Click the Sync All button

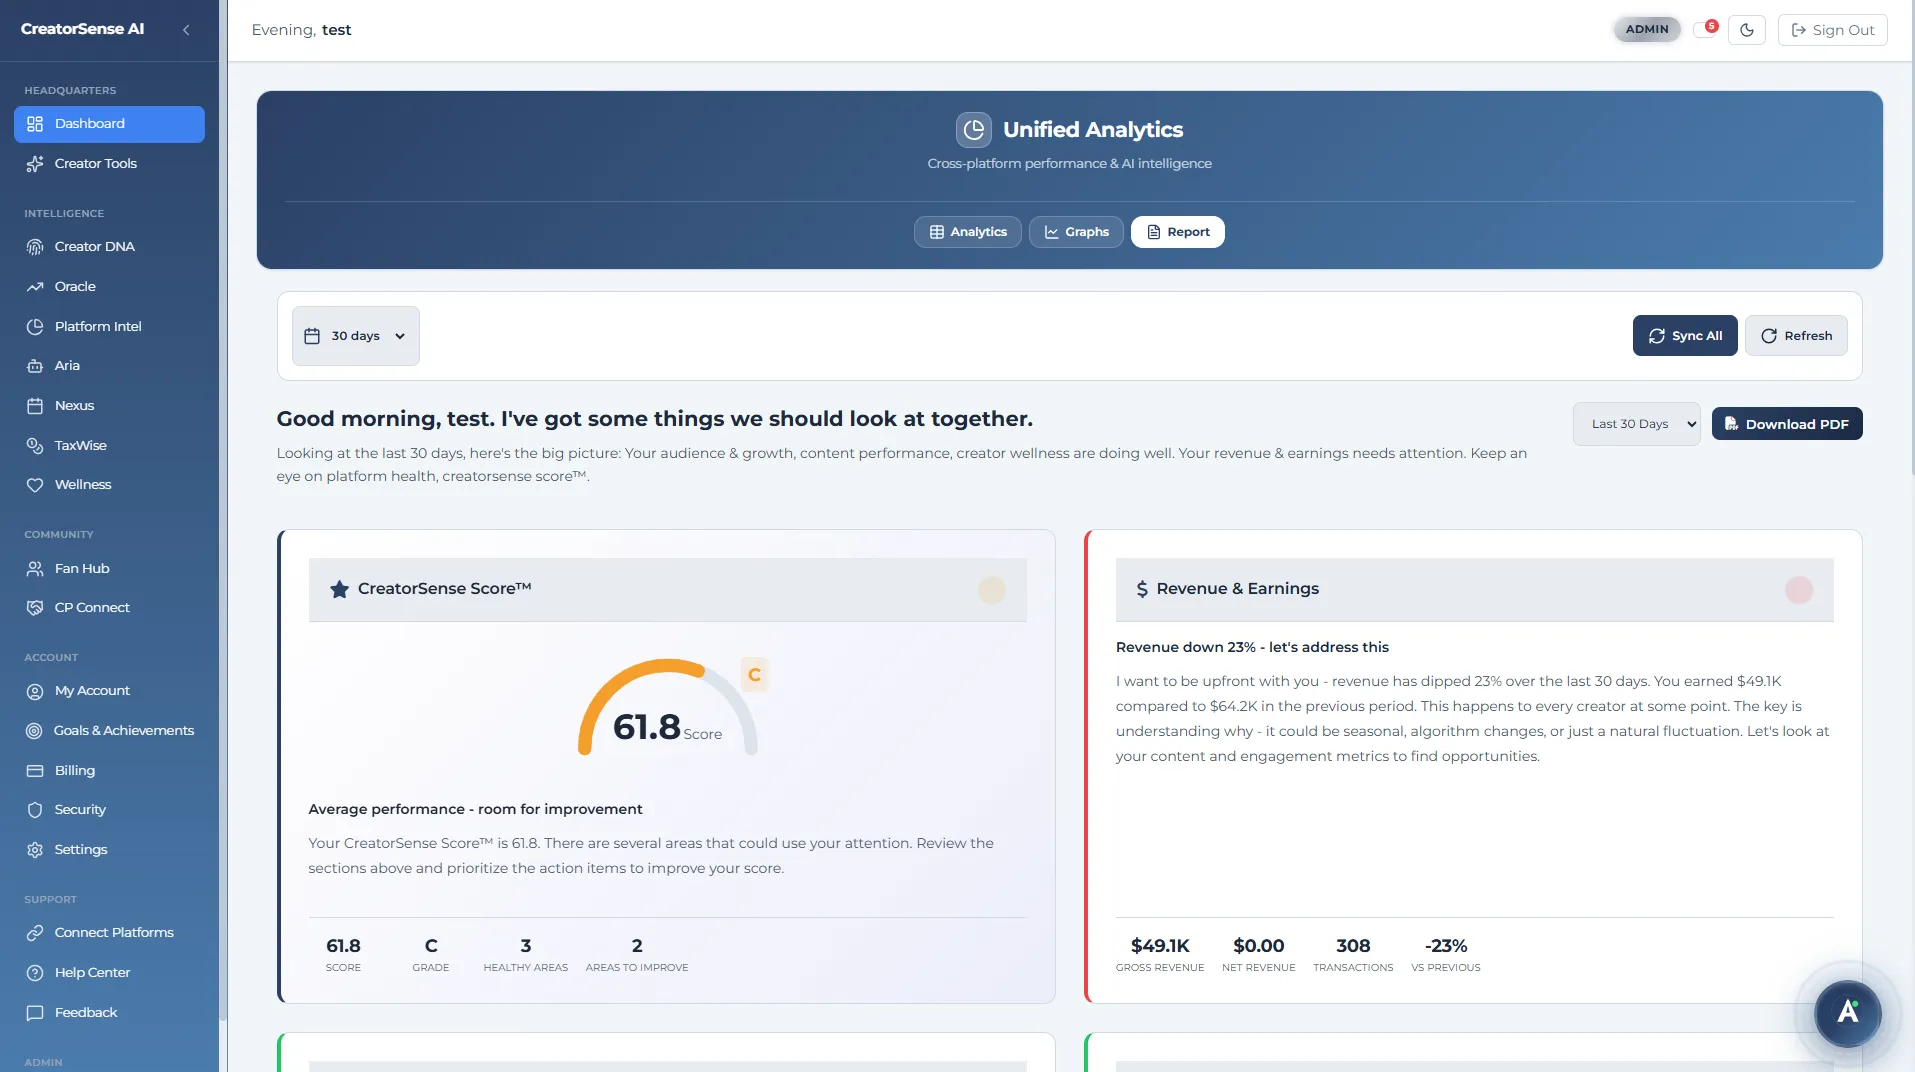tap(1684, 335)
